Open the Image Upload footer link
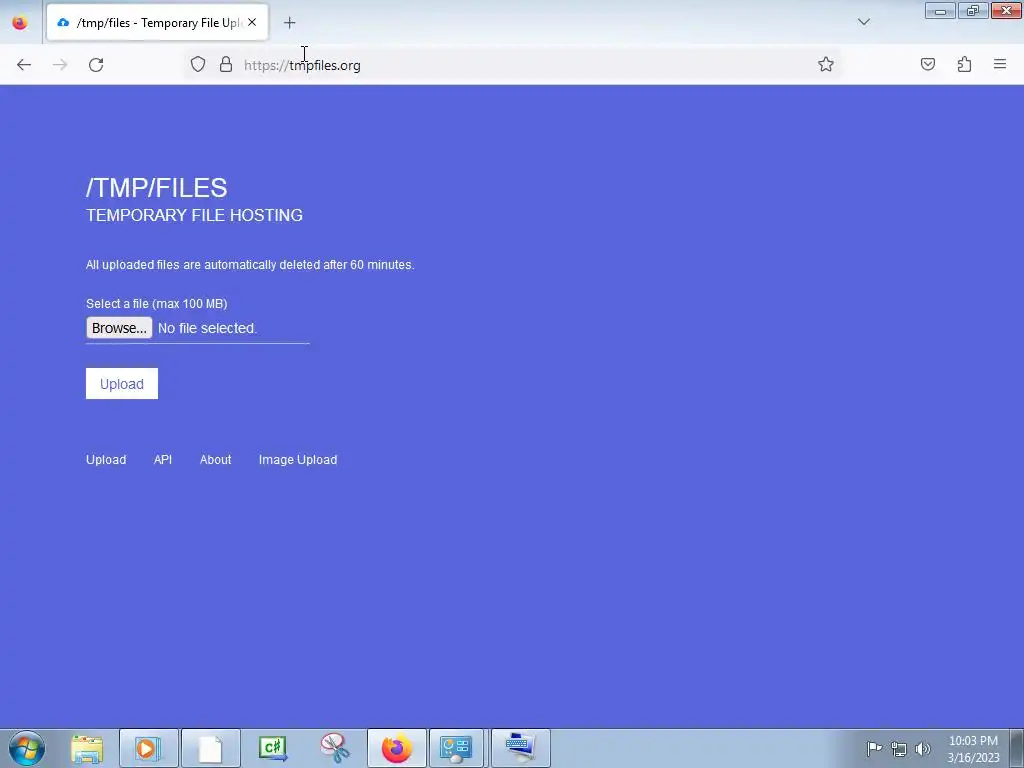The height and width of the screenshot is (768, 1024). click(x=298, y=460)
